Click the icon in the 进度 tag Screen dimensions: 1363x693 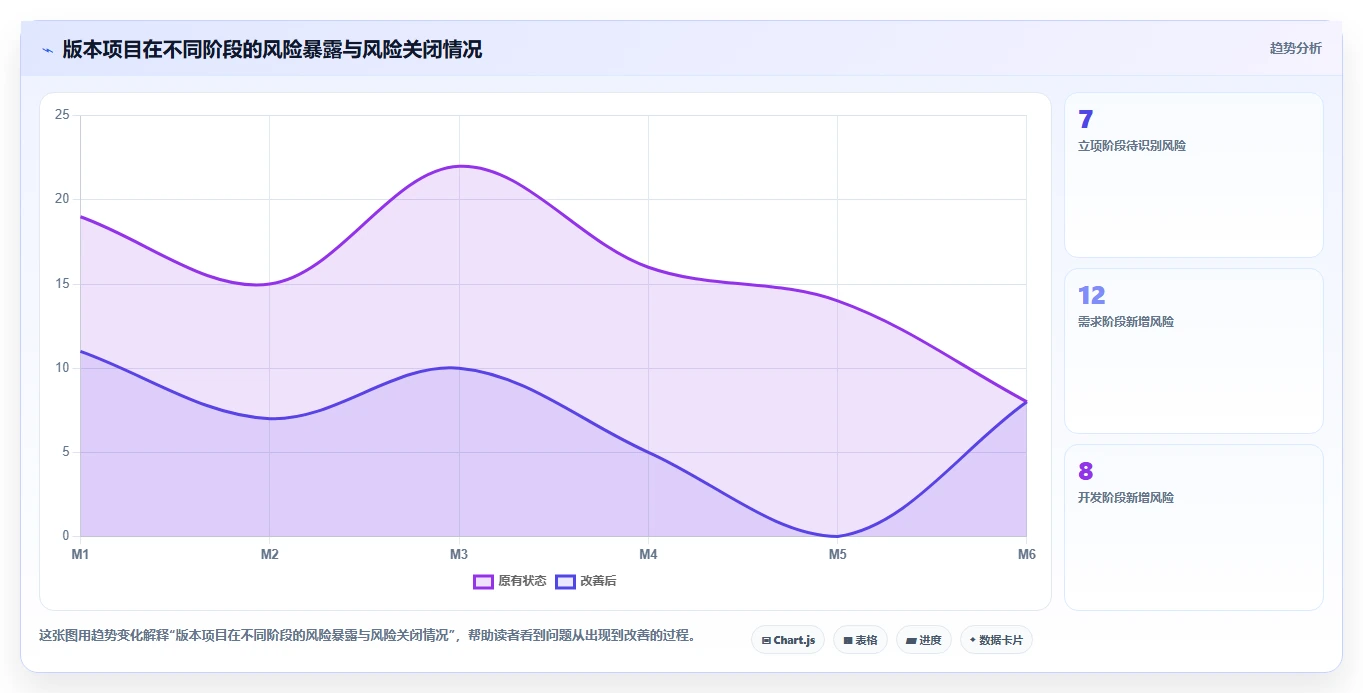tap(911, 640)
